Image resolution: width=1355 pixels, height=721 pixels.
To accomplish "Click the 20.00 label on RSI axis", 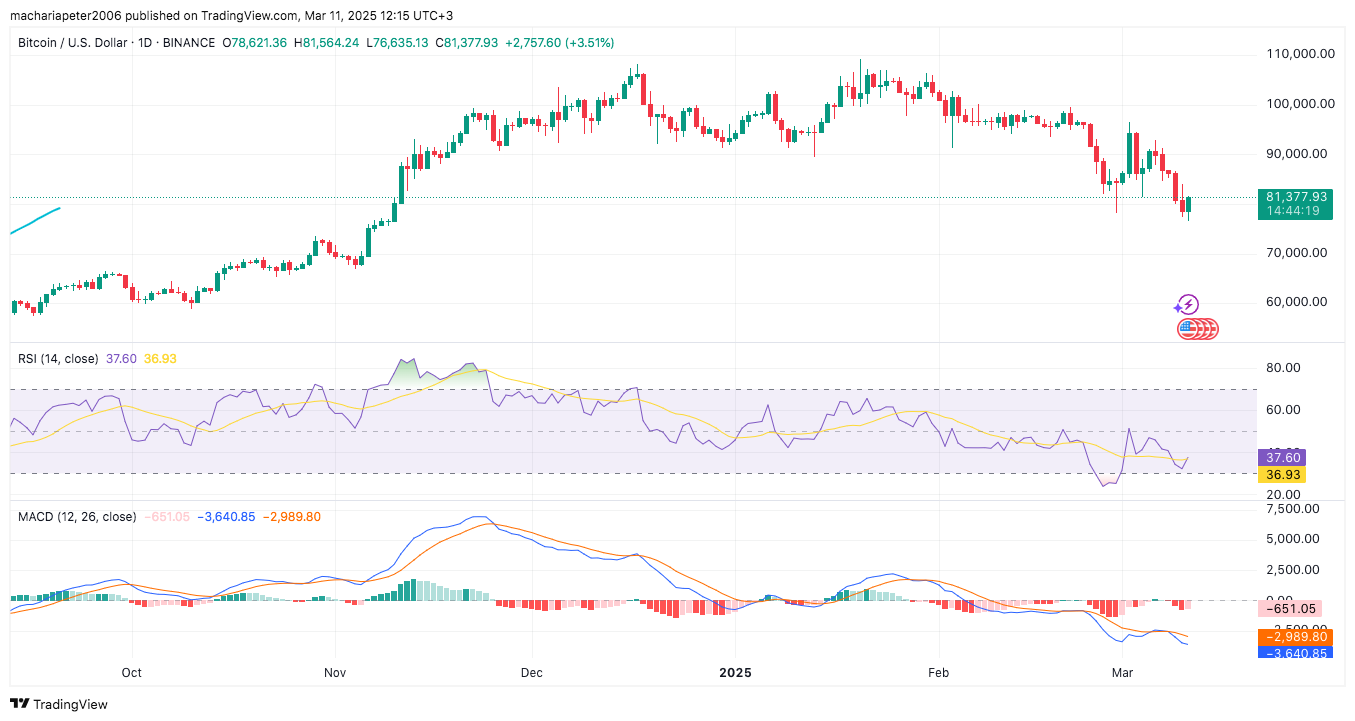I will (1284, 494).
